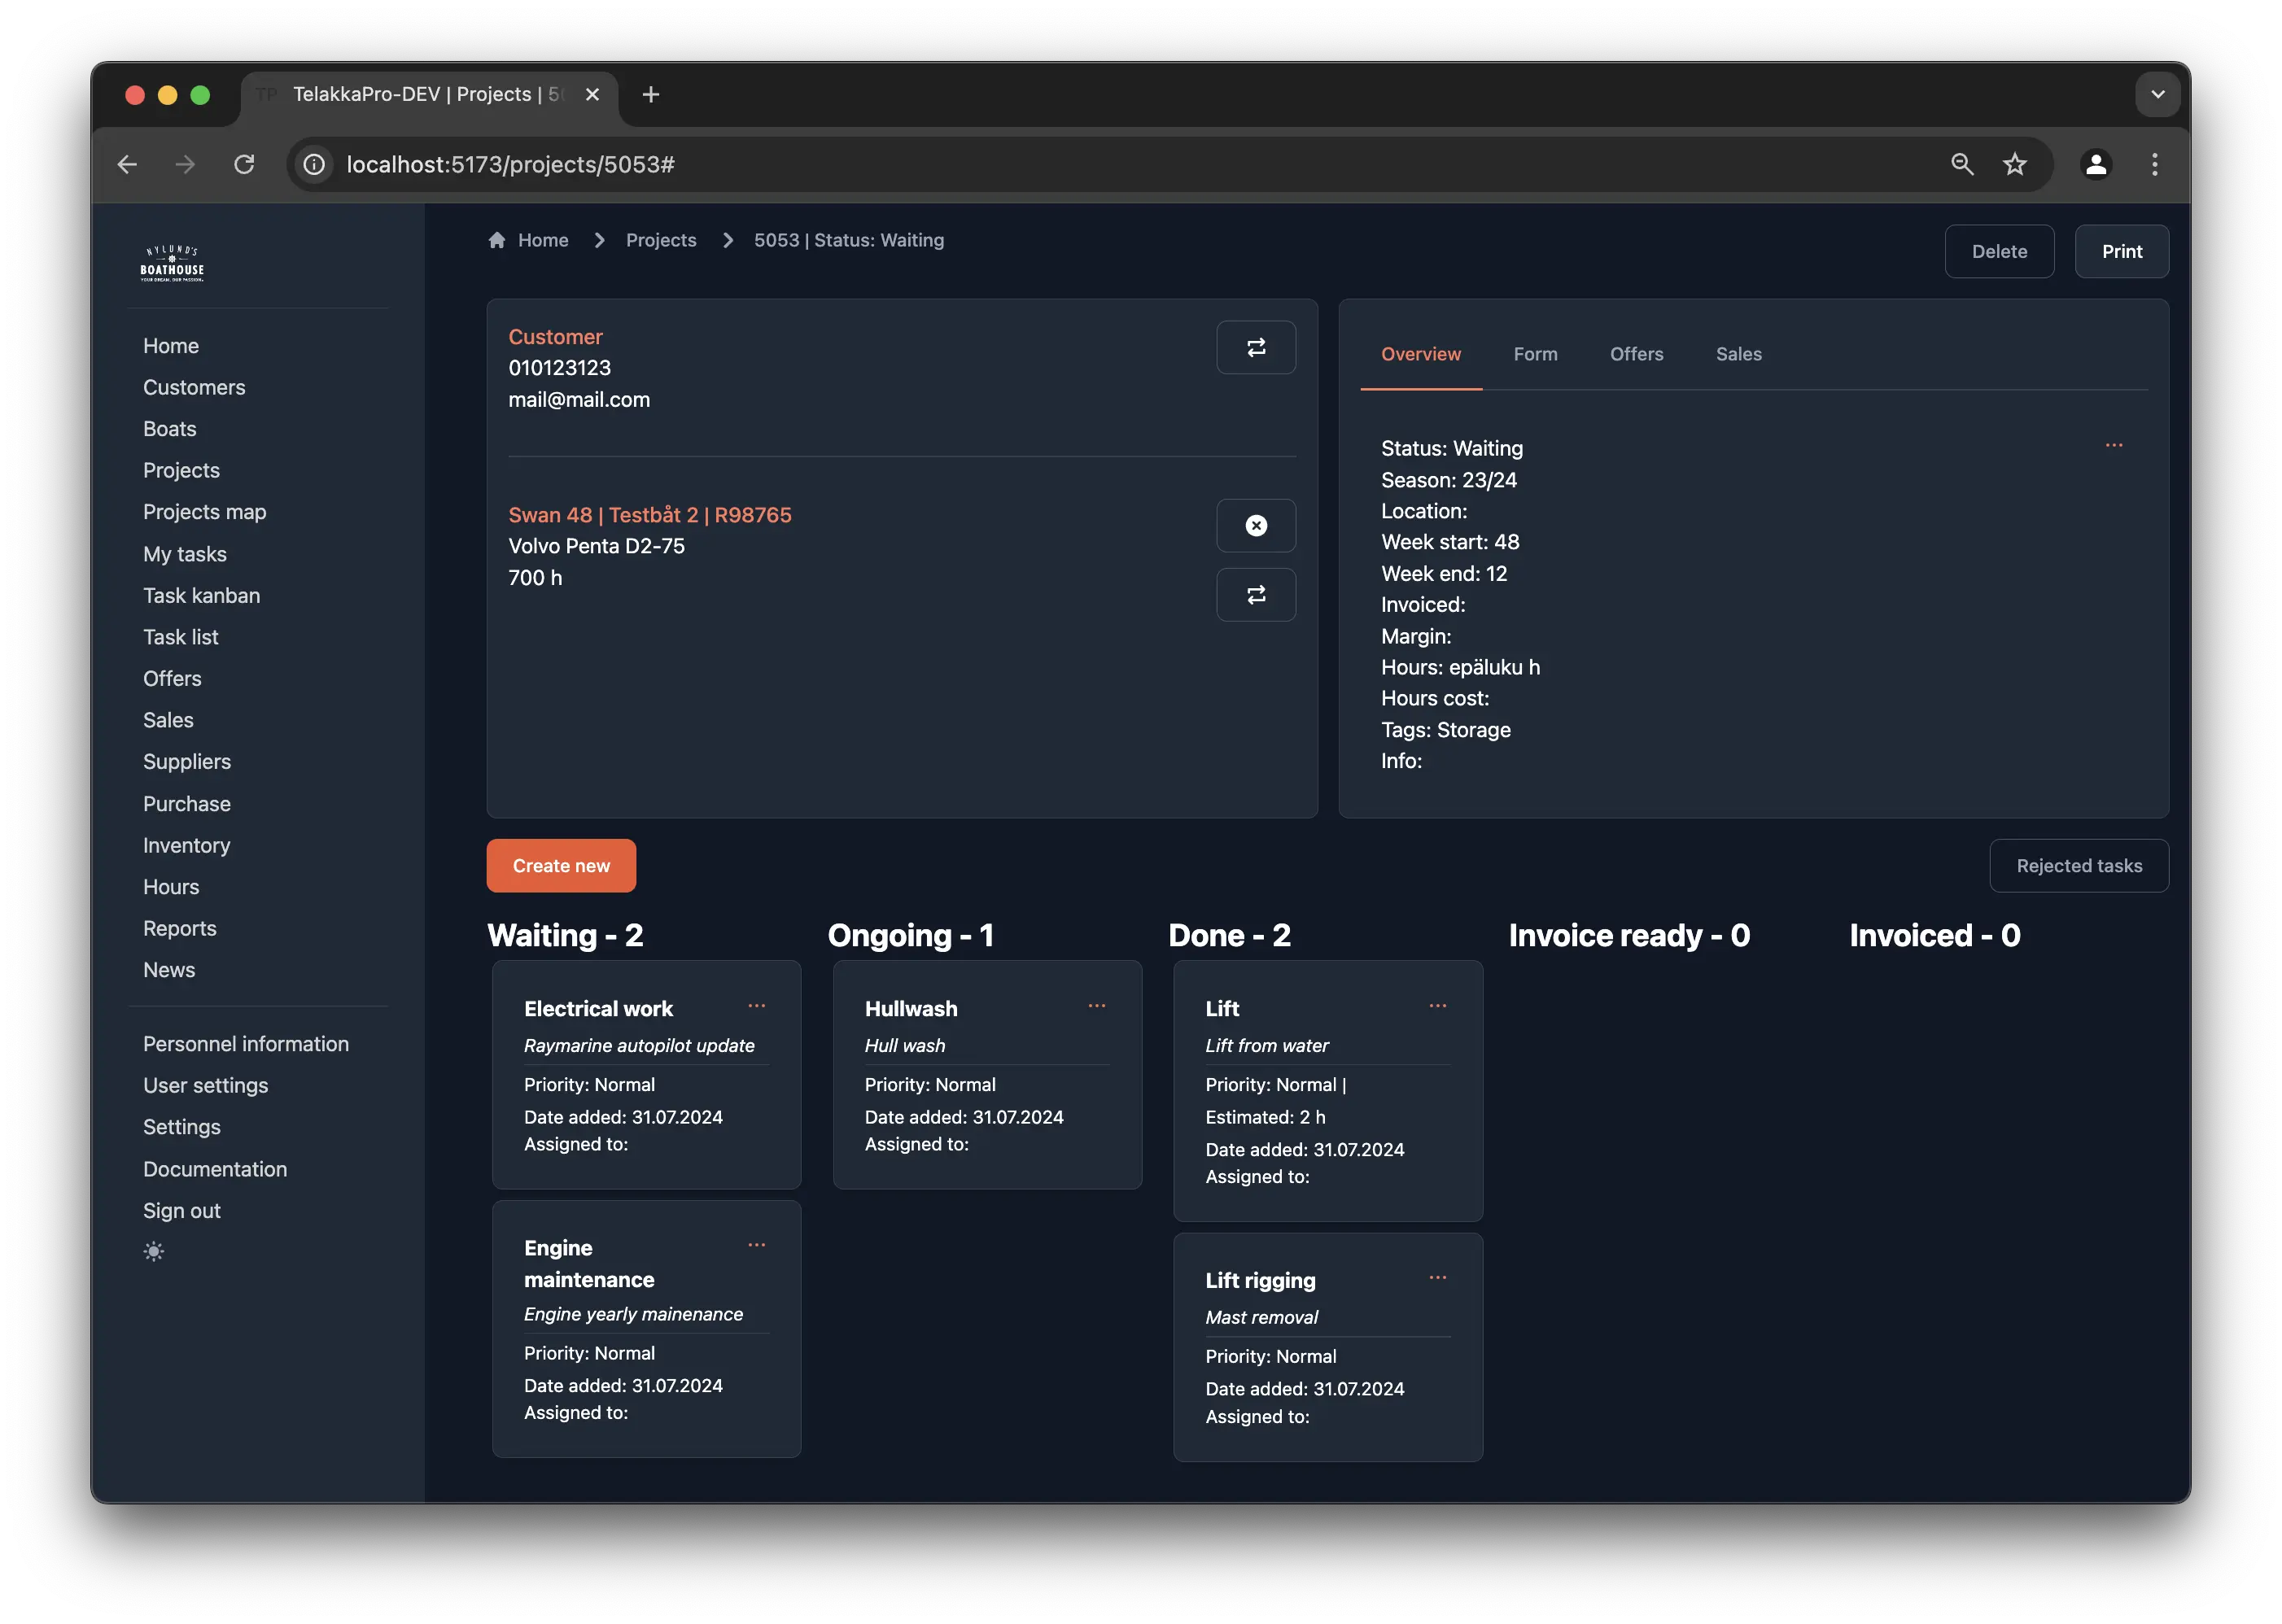Image resolution: width=2282 pixels, height=1624 pixels.
Task: Open Settings in the sidebar
Action: click(x=182, y=1127)
